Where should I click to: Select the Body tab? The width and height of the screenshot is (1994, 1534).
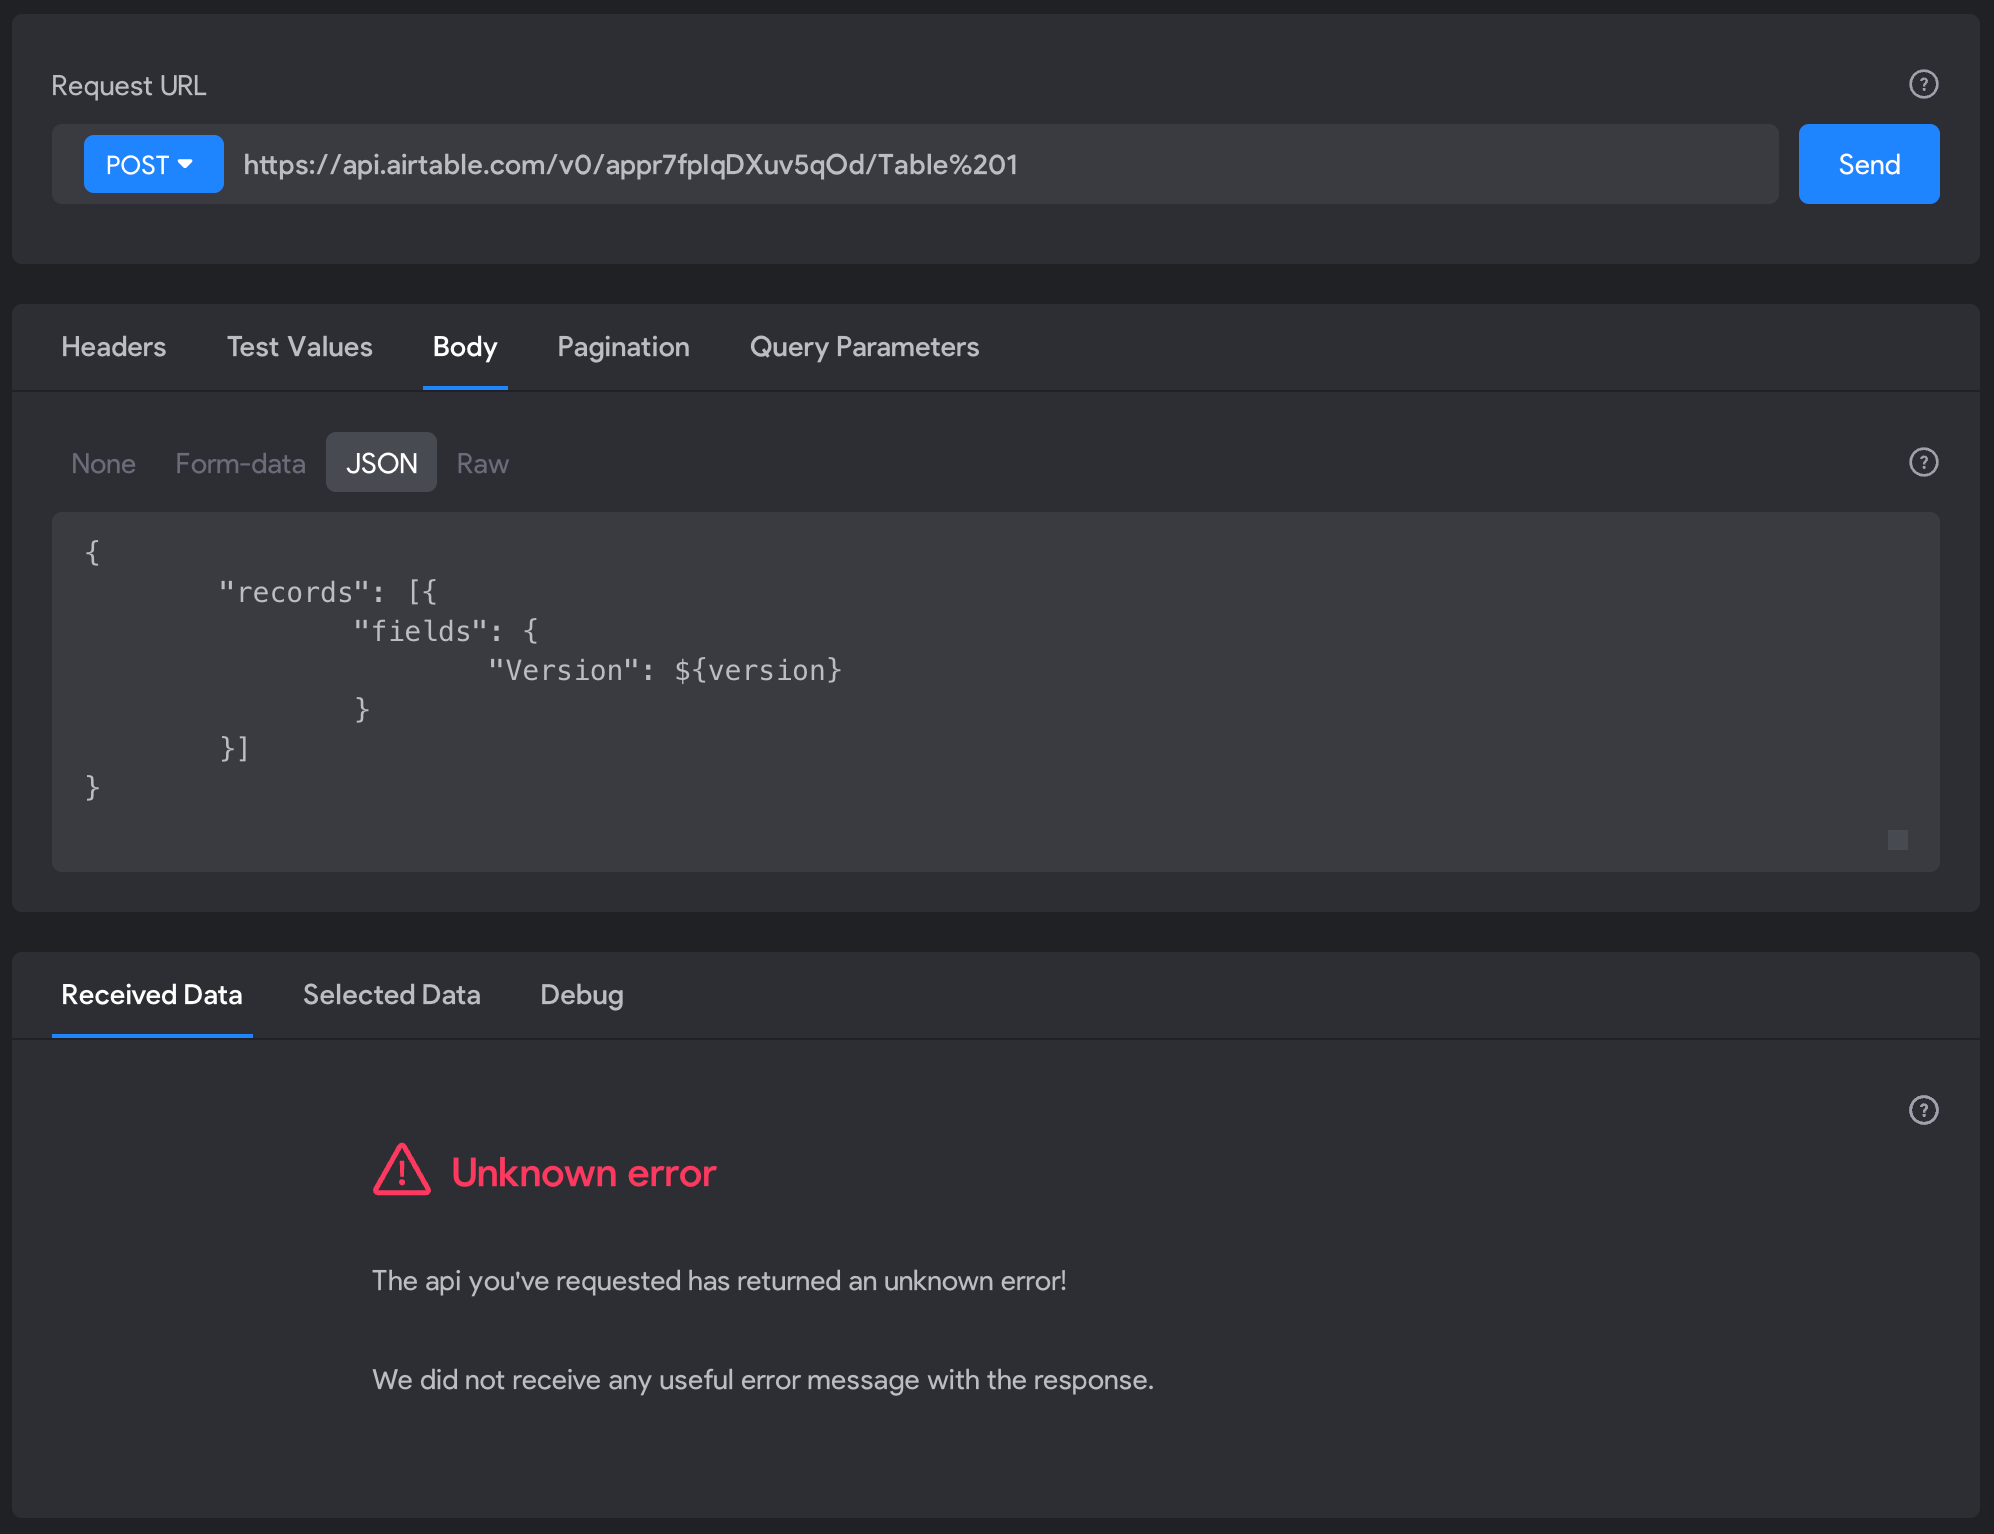465,347
